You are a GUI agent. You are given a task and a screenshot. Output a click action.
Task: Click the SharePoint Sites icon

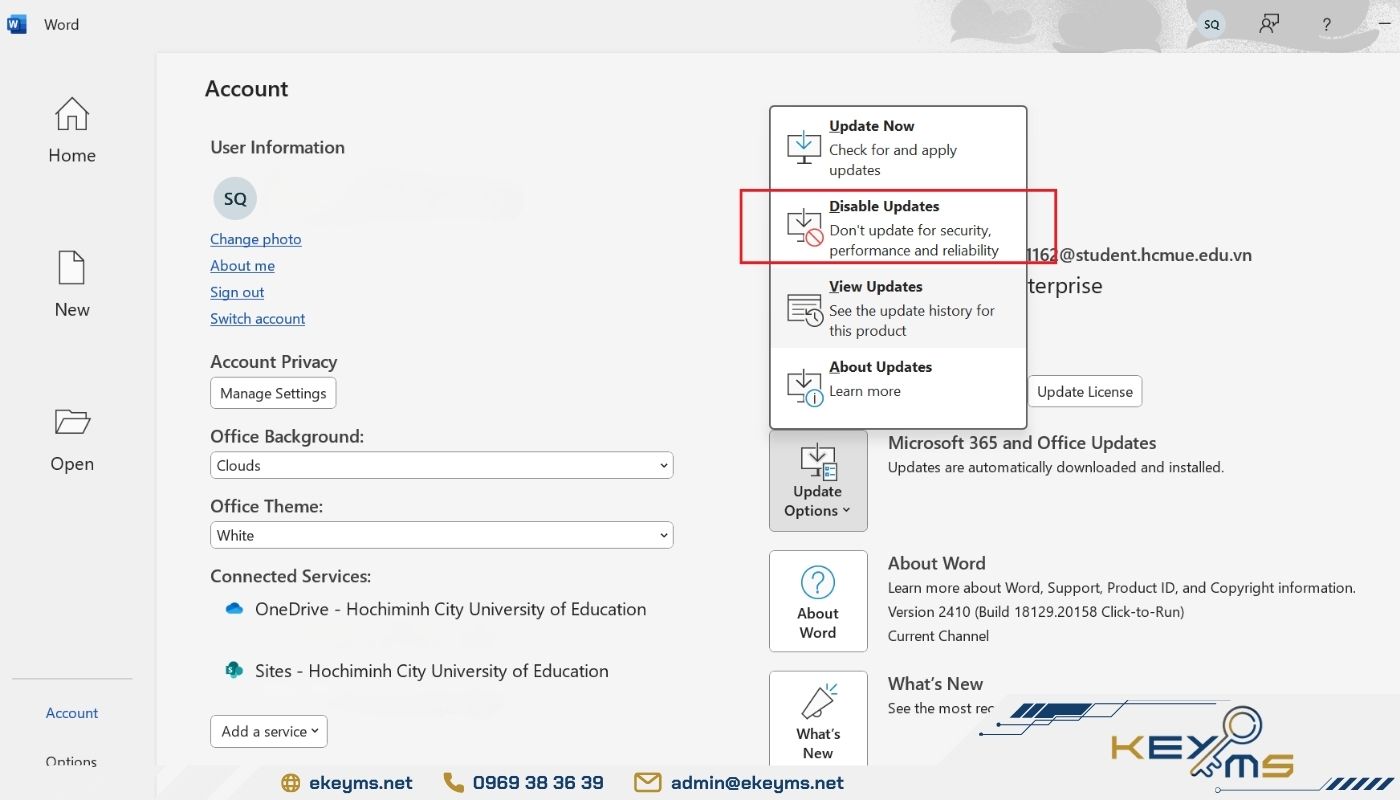pyautogui.click(x=235, y=670)
